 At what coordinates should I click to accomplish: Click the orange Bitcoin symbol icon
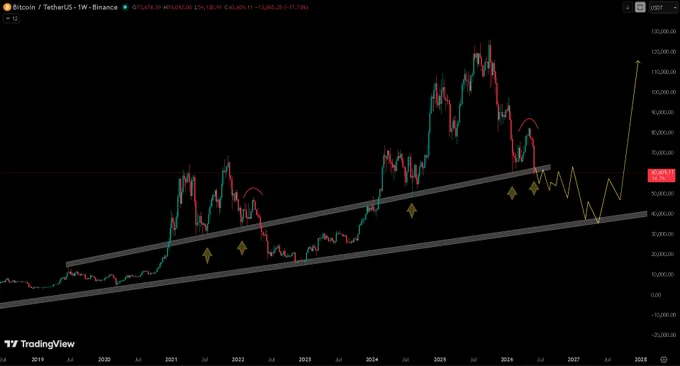click(7, 7)
